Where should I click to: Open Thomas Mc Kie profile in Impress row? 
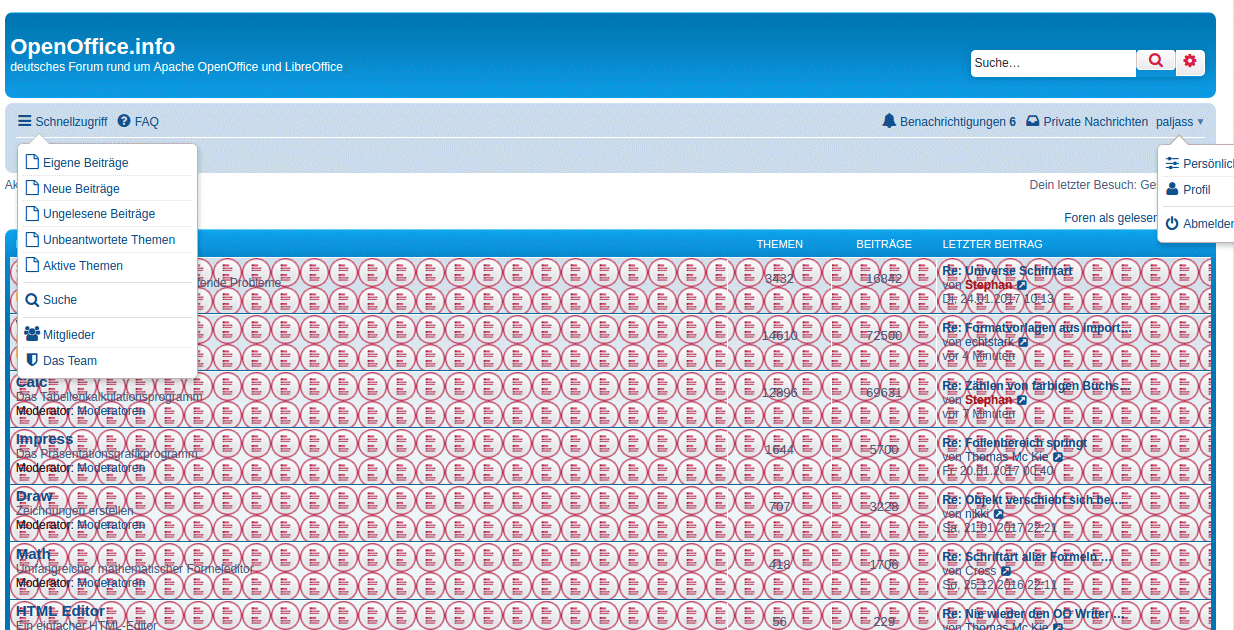click(x=1007, y=457)
